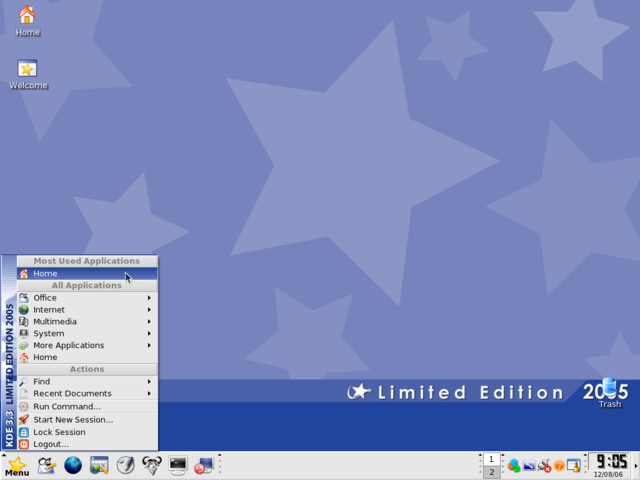Click the orange question mark tray icon
This screenshot has width=640, height=480.
[559, 466]
